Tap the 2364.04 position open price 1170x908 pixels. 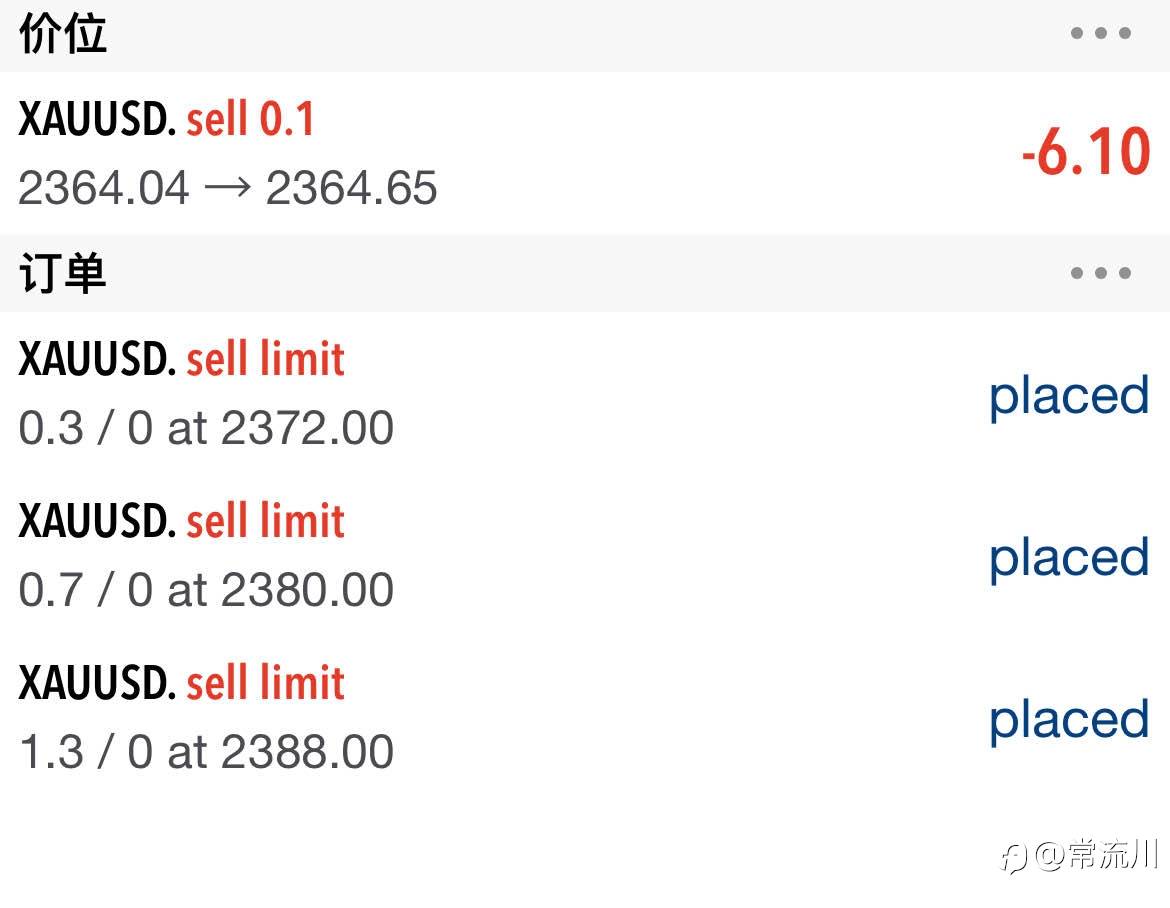pyautogui.click(x=103, y=188)
